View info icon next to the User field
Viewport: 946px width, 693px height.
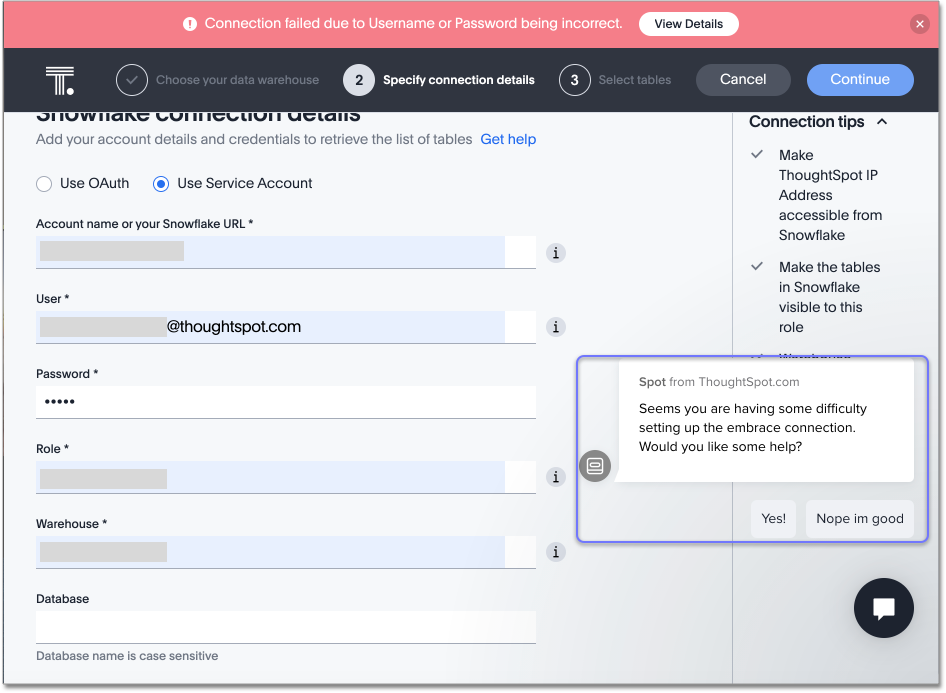pos(556,327)
